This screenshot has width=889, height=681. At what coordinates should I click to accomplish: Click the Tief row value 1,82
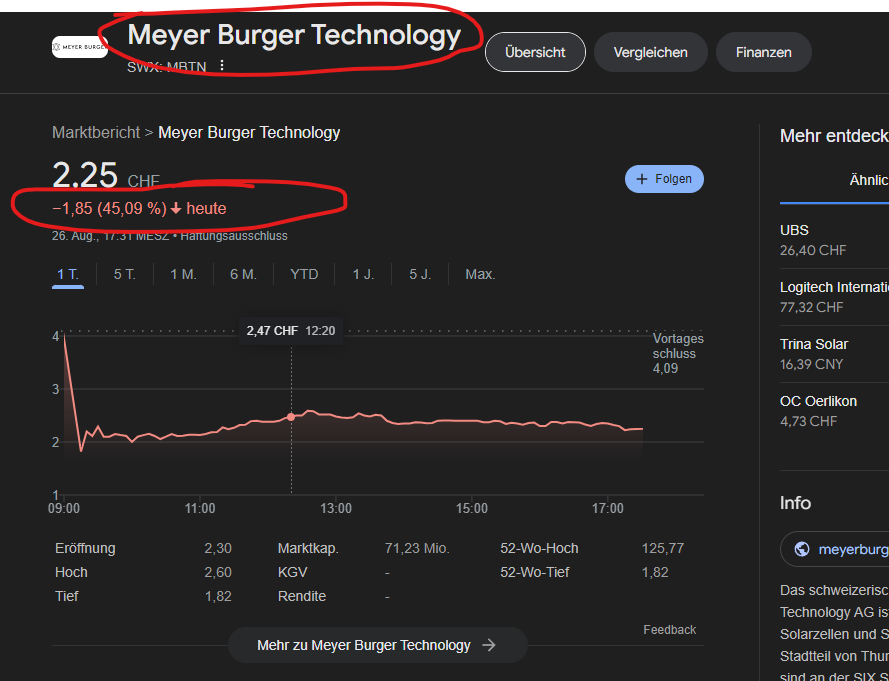click(x=218, y=597)
